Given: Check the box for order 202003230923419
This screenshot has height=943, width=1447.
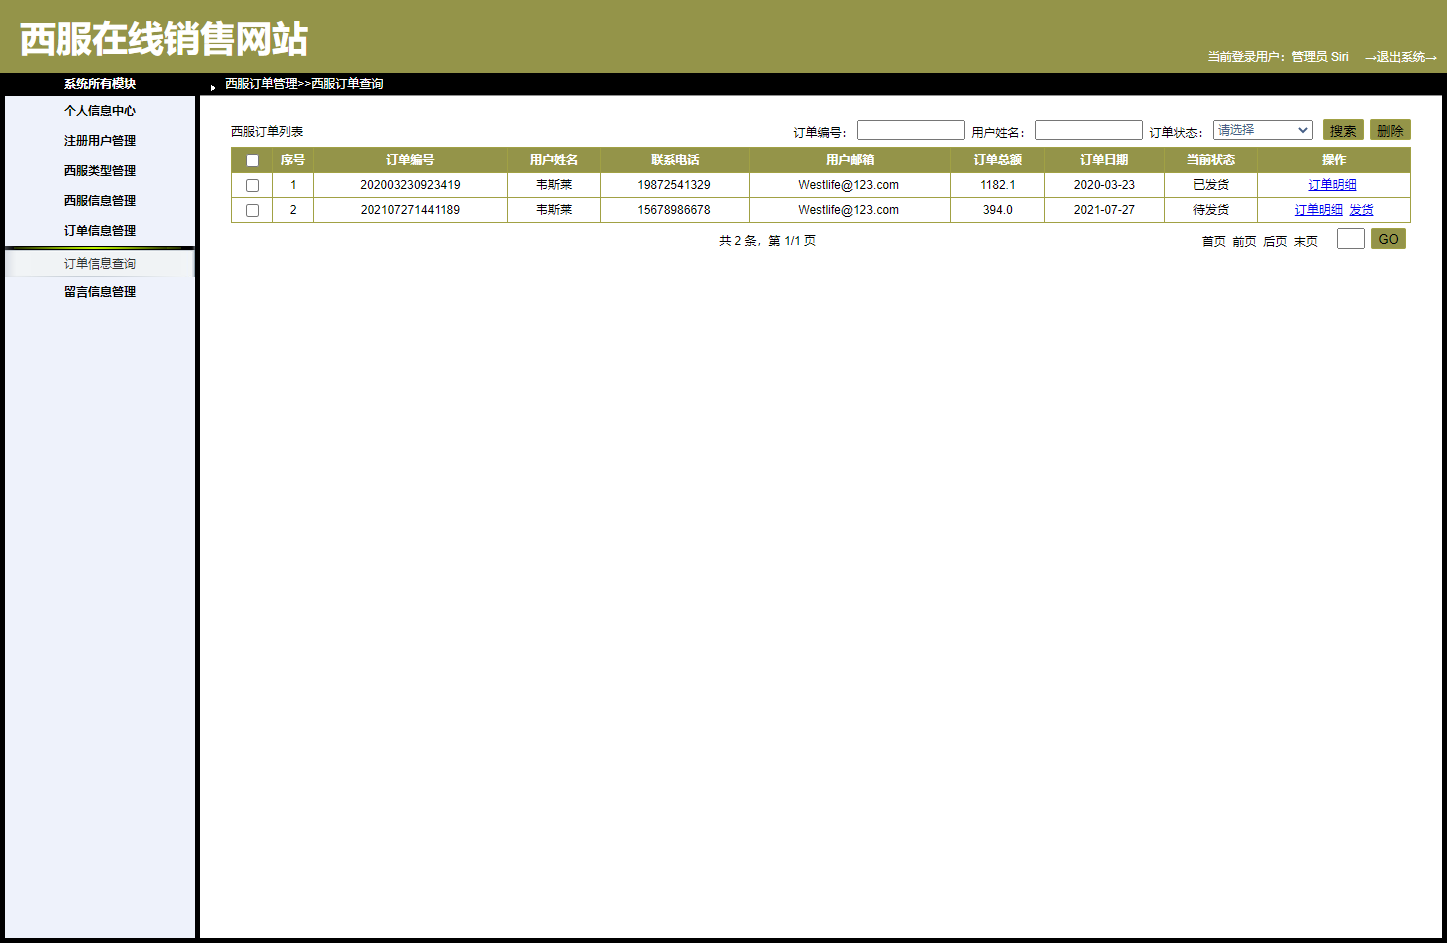Looking at the screenshot, I should [252, 185].
